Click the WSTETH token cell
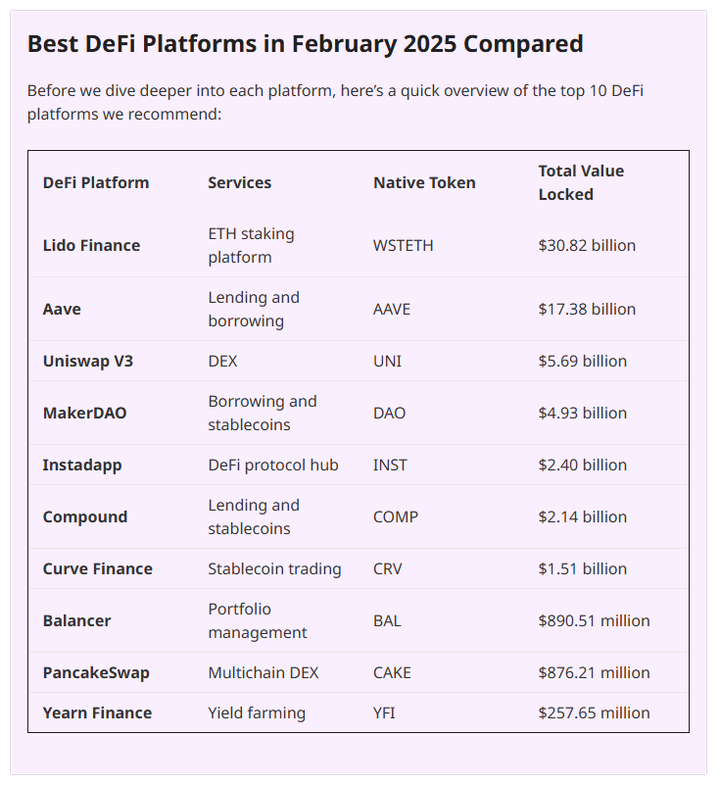720x785 pixels. 403,245
